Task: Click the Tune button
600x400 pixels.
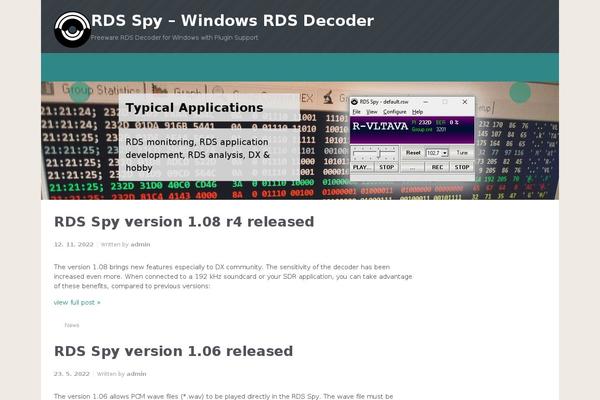Action: 462,153
